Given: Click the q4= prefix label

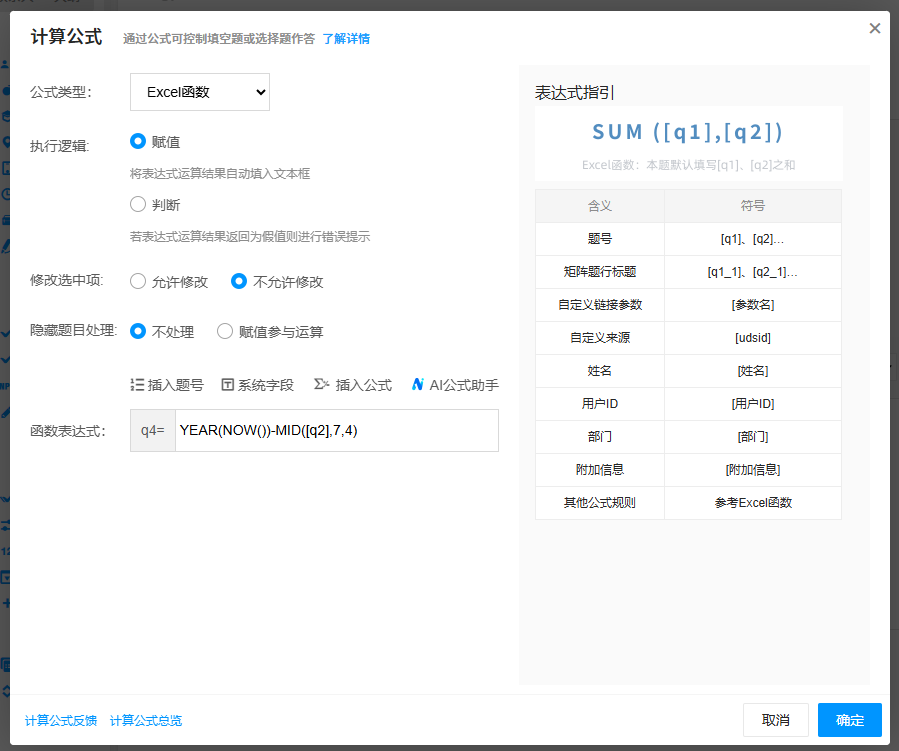Looking at the screenshot, I should pyautogui.click(x=153, y=431).
